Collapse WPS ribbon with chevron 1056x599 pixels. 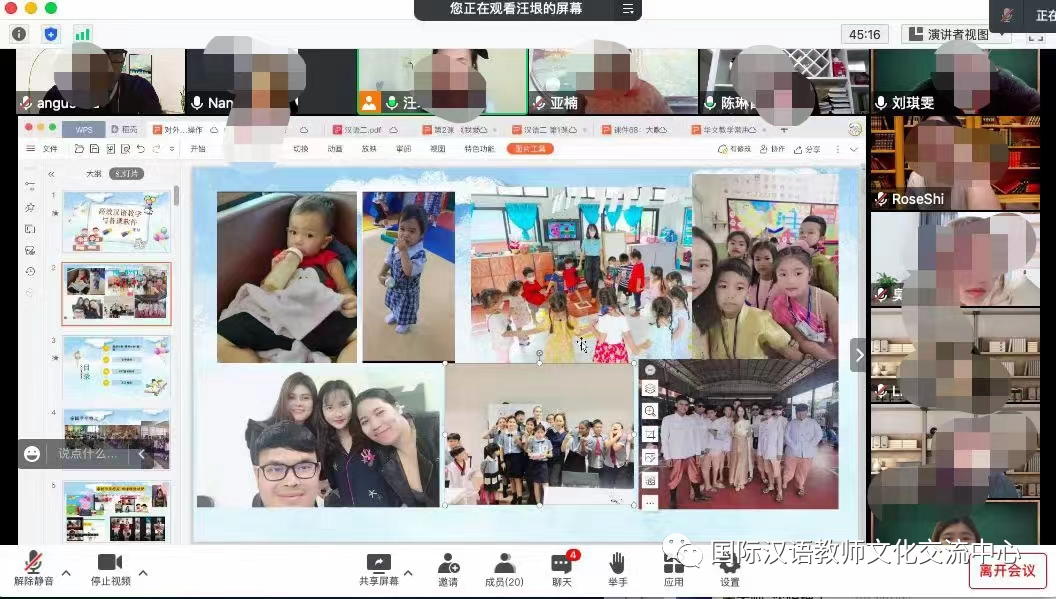tap(854, 149)
